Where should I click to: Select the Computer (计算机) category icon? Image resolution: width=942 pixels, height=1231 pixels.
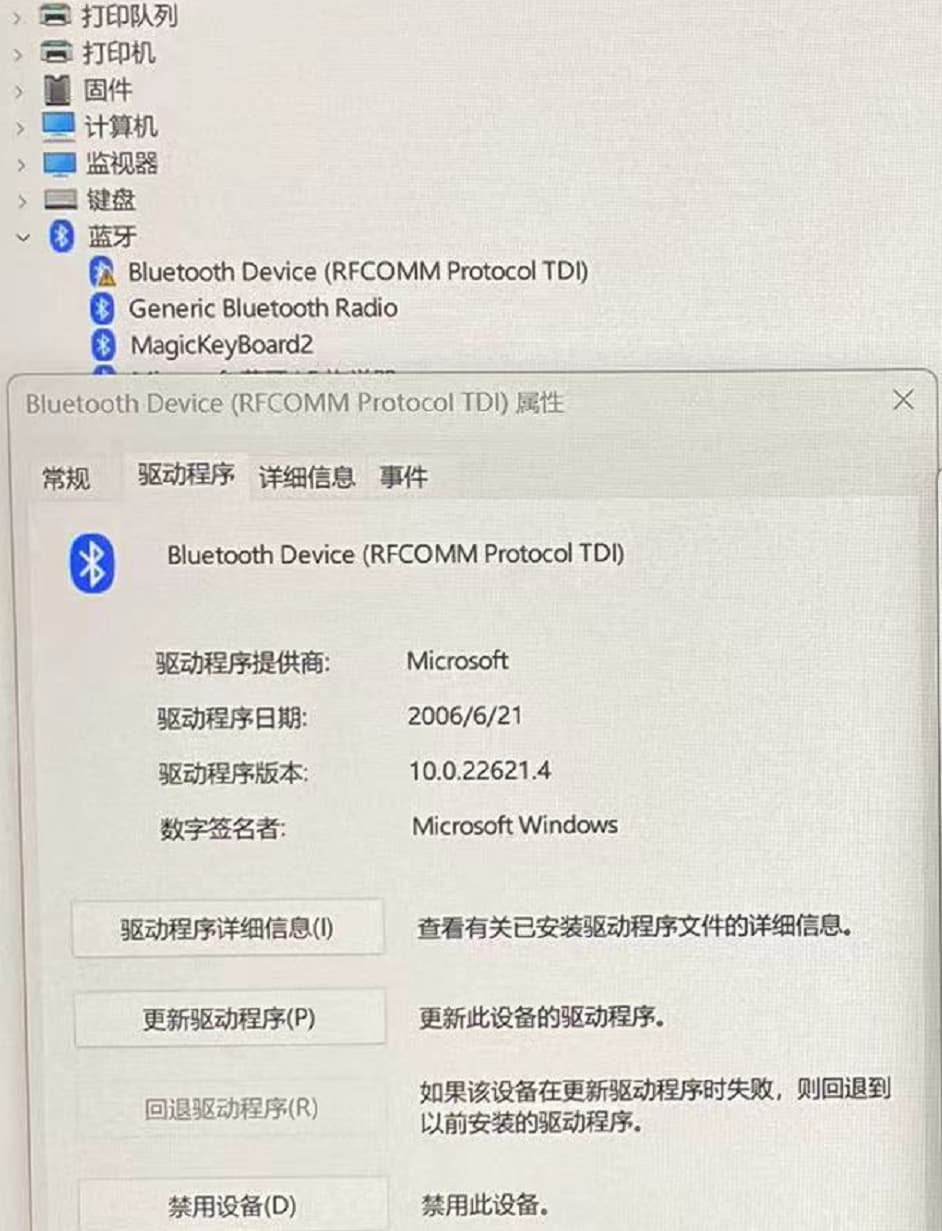coord(59,126)
